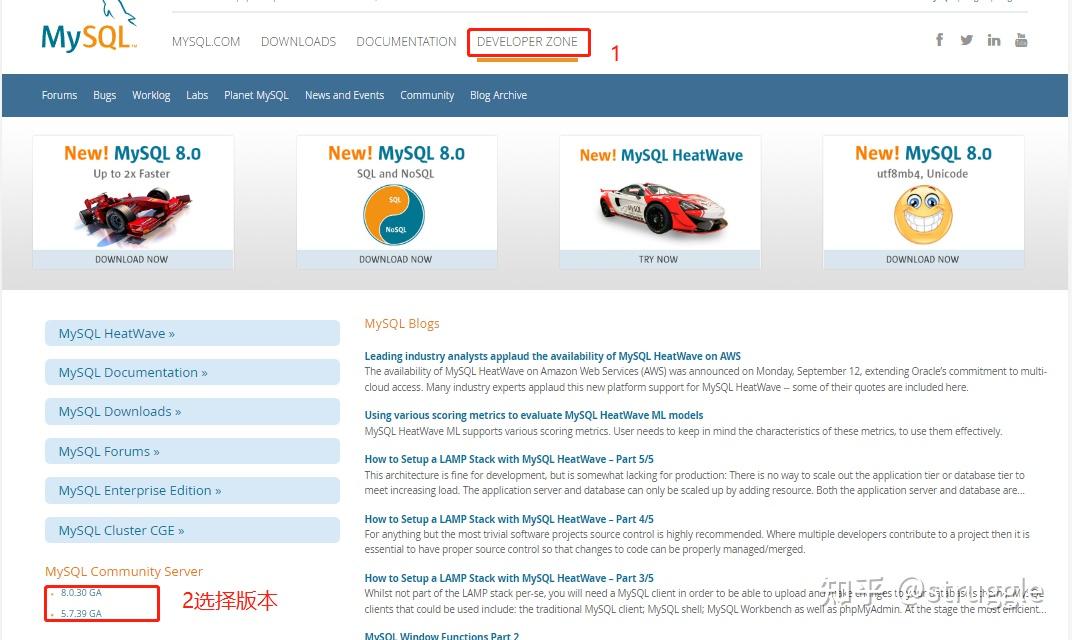Open News and Events section
Screen dimensions: 1072x640
coord(345,95)
